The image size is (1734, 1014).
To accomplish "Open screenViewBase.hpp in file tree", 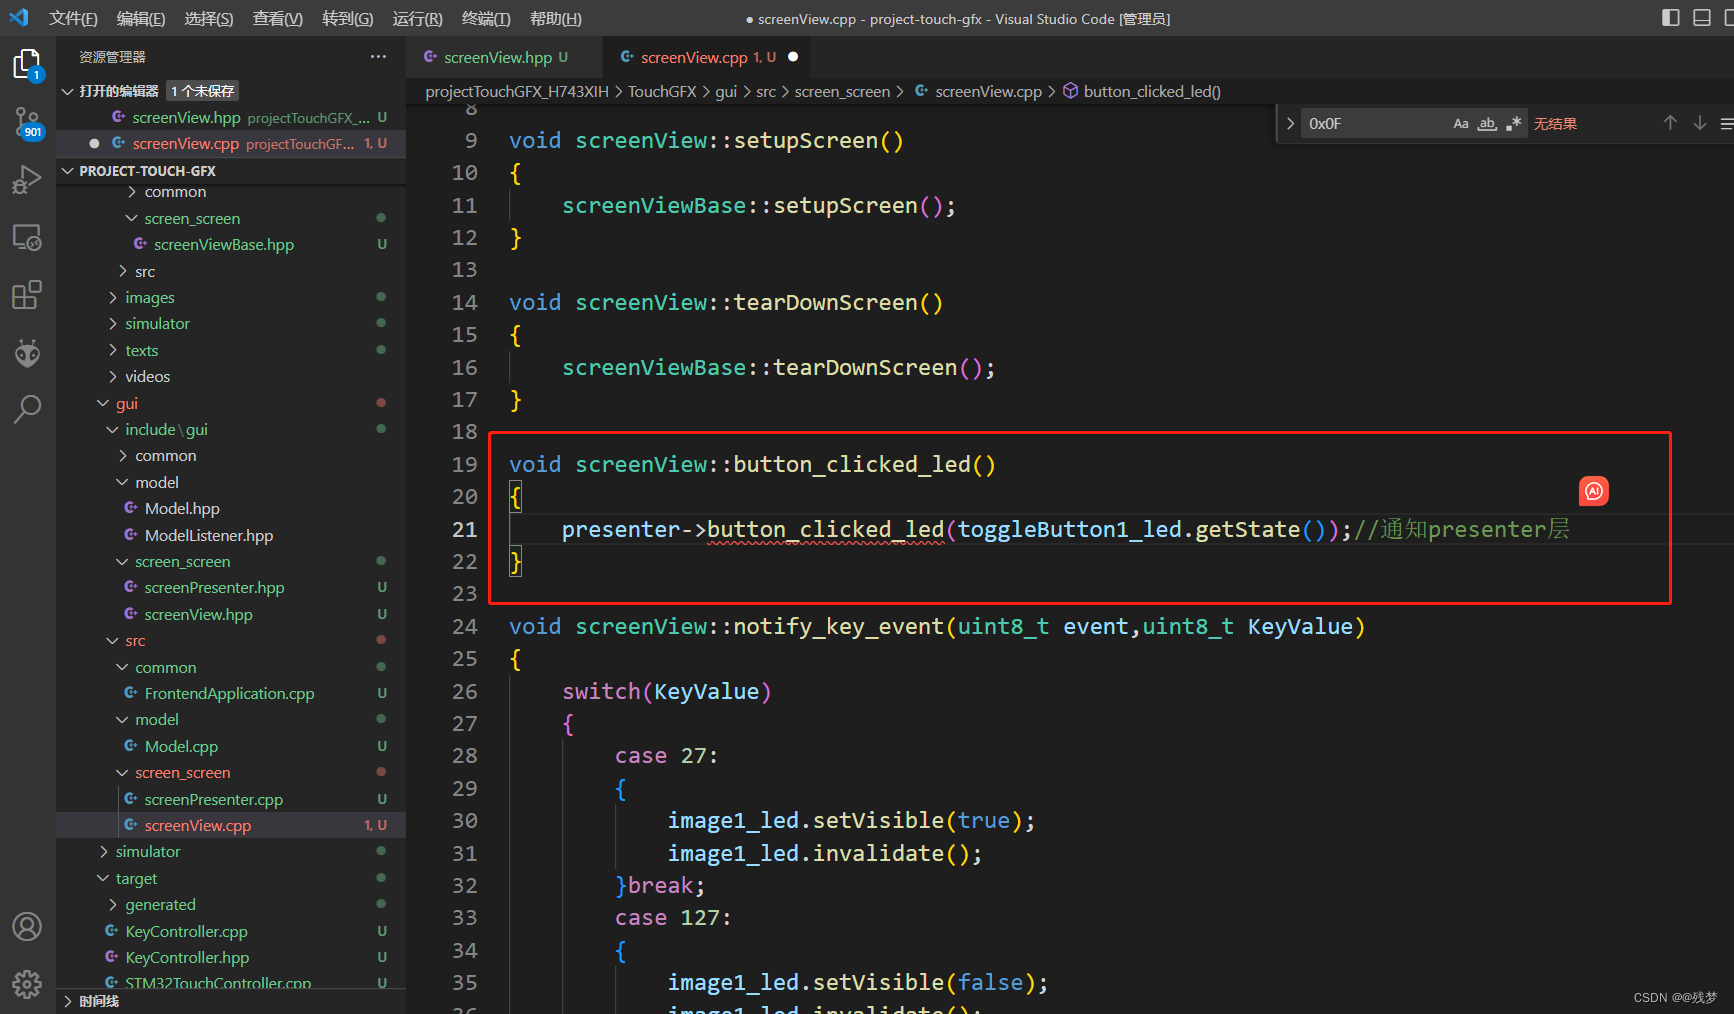I will tap(224, 244).
